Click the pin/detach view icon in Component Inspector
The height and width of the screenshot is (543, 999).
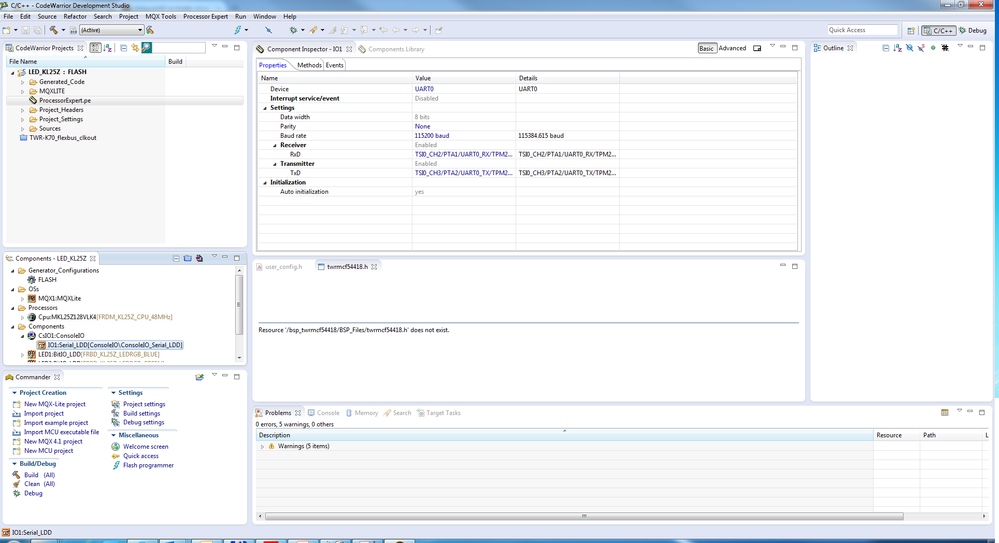[757, 48]
